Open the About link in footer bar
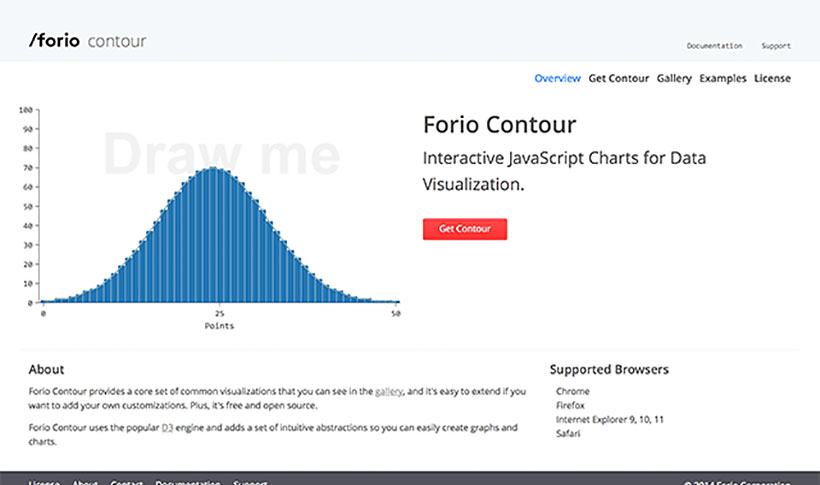 click(x=85, y=482)
